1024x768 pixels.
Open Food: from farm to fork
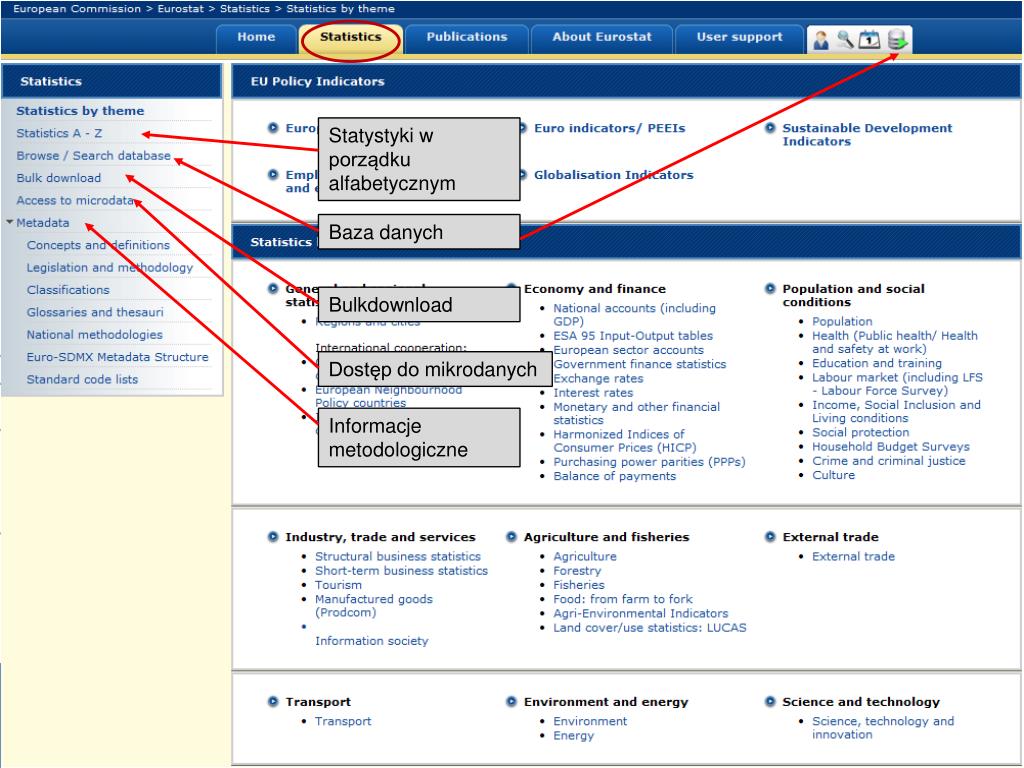622,599
